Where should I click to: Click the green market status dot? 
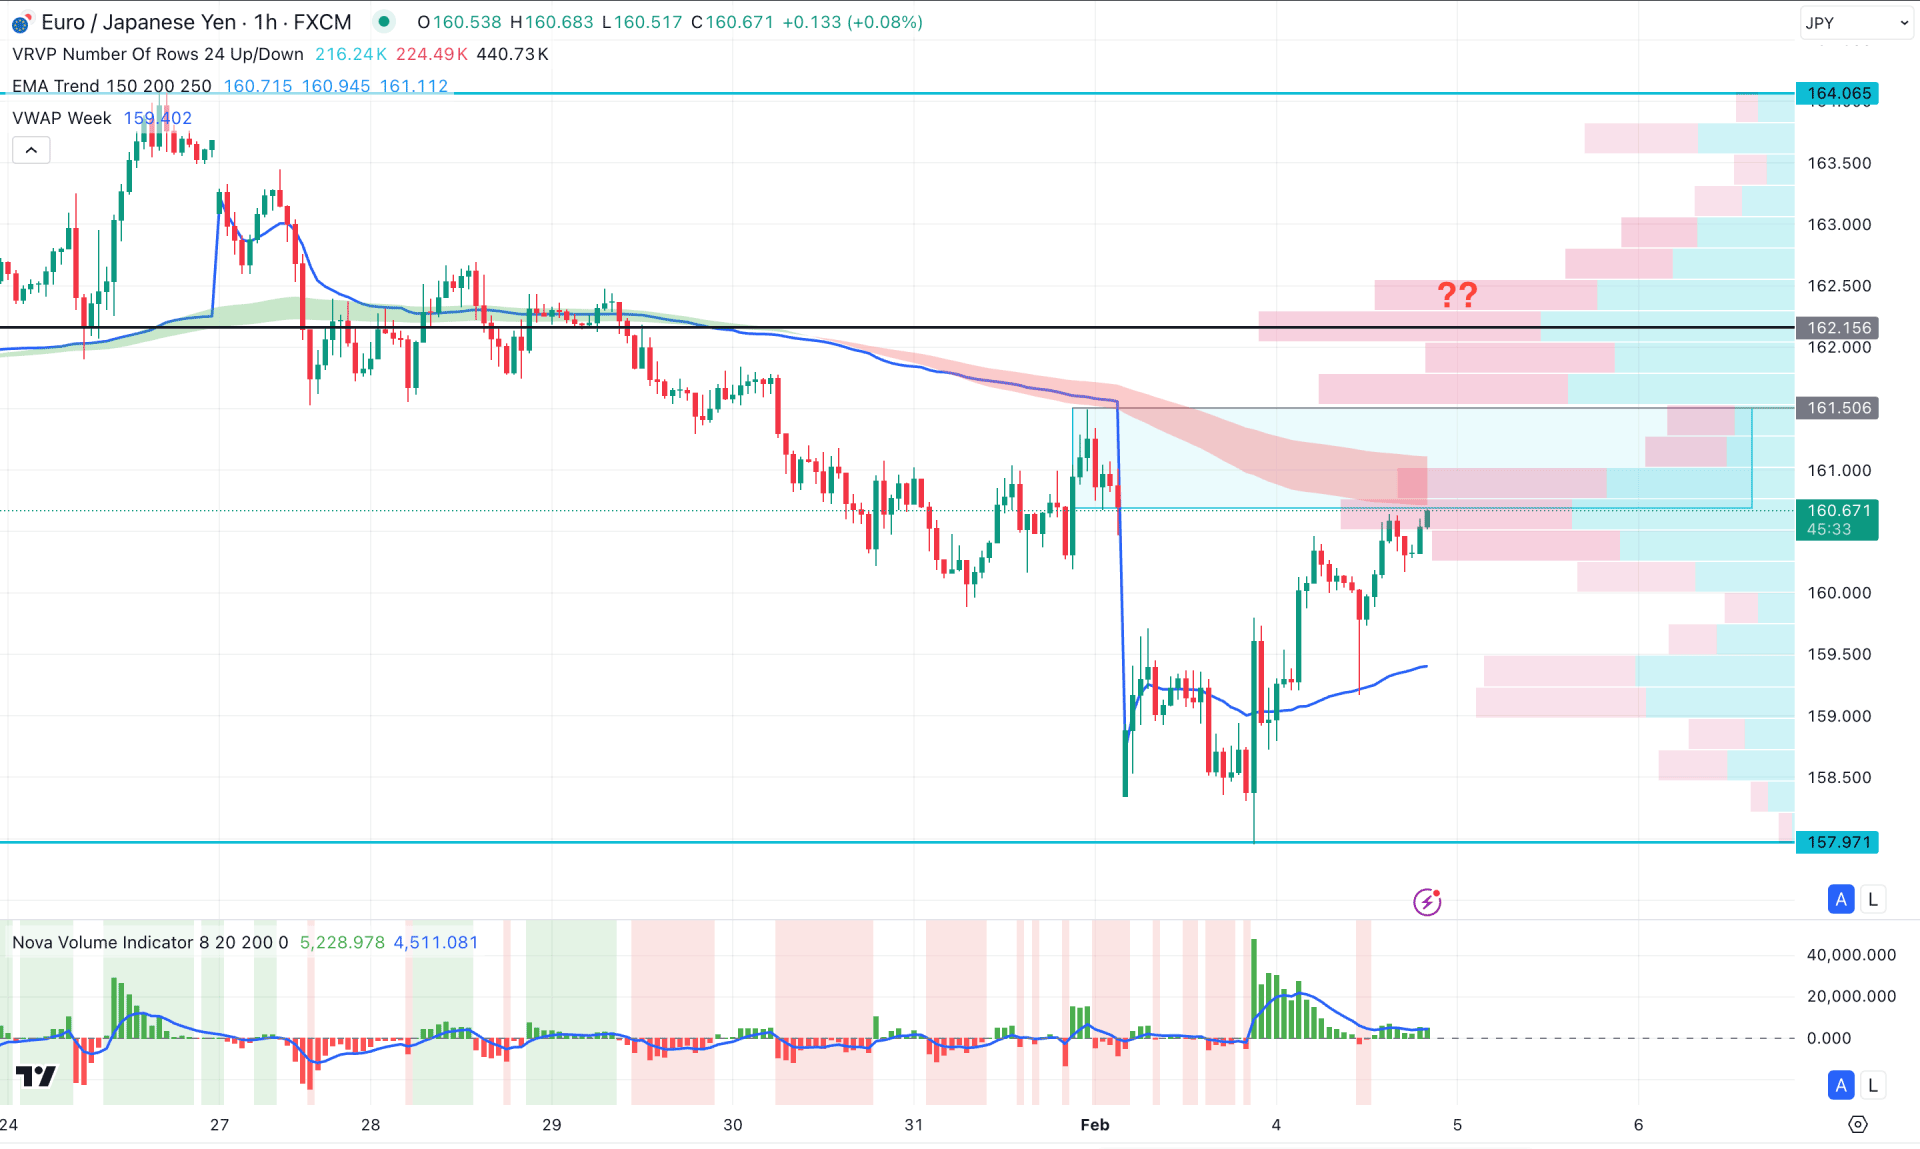tap(384, 21)
